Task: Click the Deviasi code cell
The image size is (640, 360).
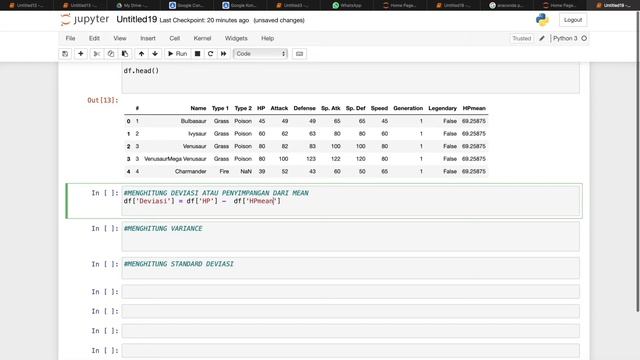Action: [350, 201]
